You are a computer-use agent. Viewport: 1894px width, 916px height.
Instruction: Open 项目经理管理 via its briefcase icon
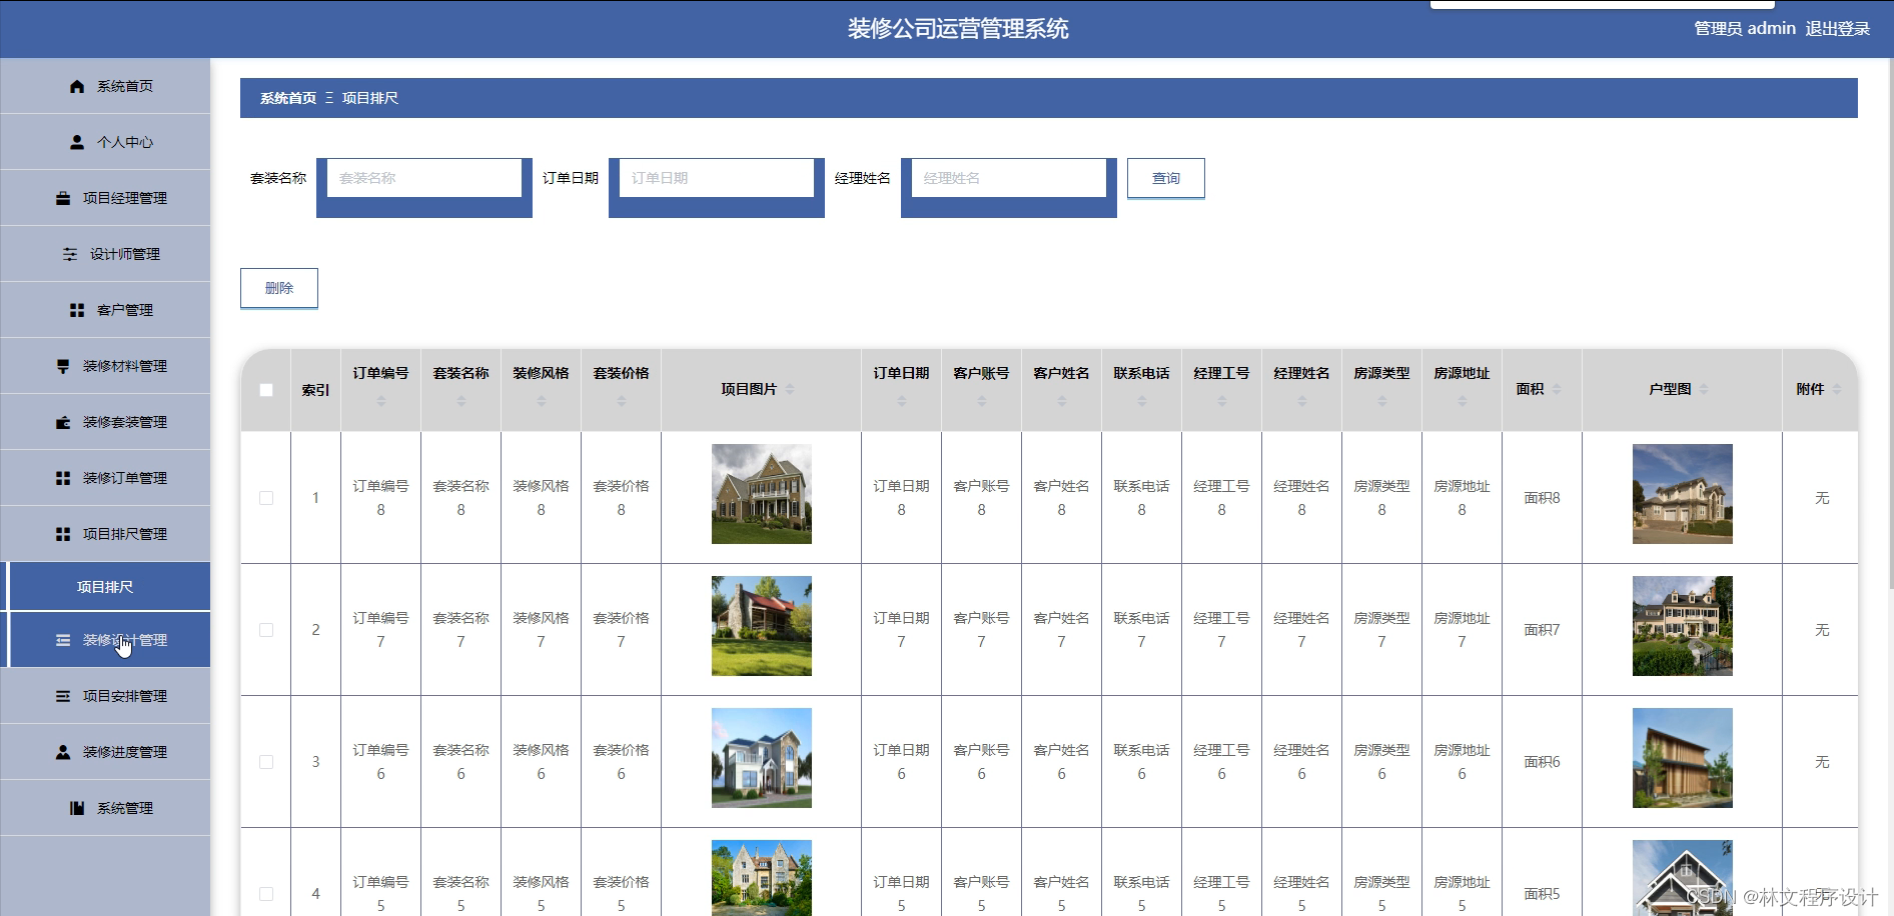(x=62, y=198)
